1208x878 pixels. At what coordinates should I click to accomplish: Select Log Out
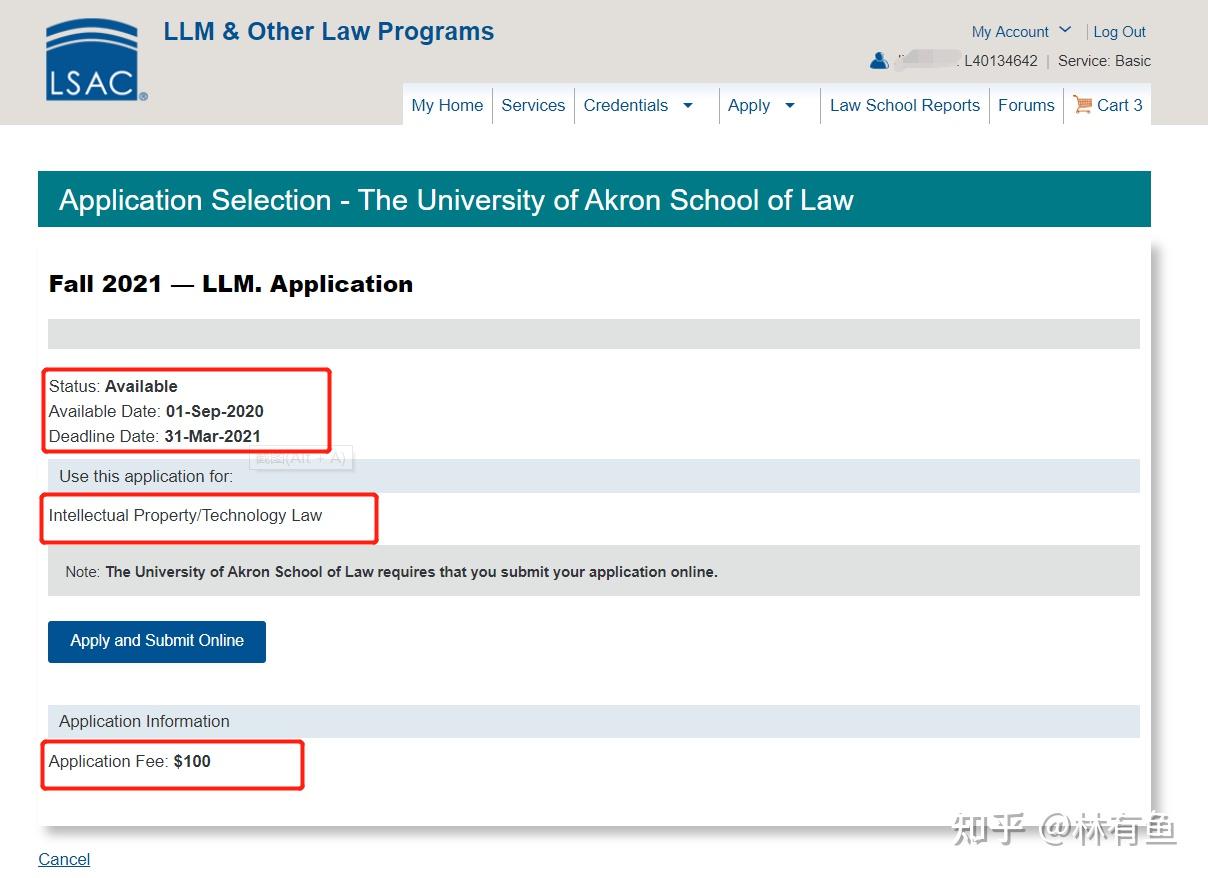[1118, 31]
